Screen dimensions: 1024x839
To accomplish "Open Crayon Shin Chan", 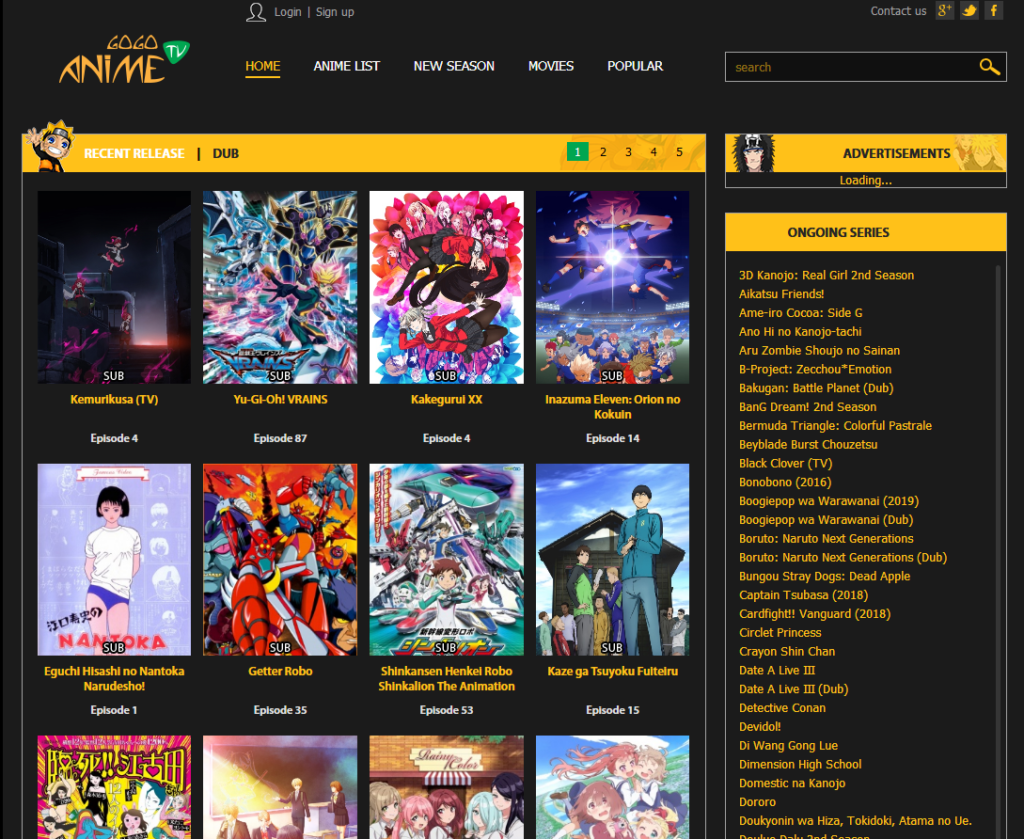I will [x=787, y=652].
